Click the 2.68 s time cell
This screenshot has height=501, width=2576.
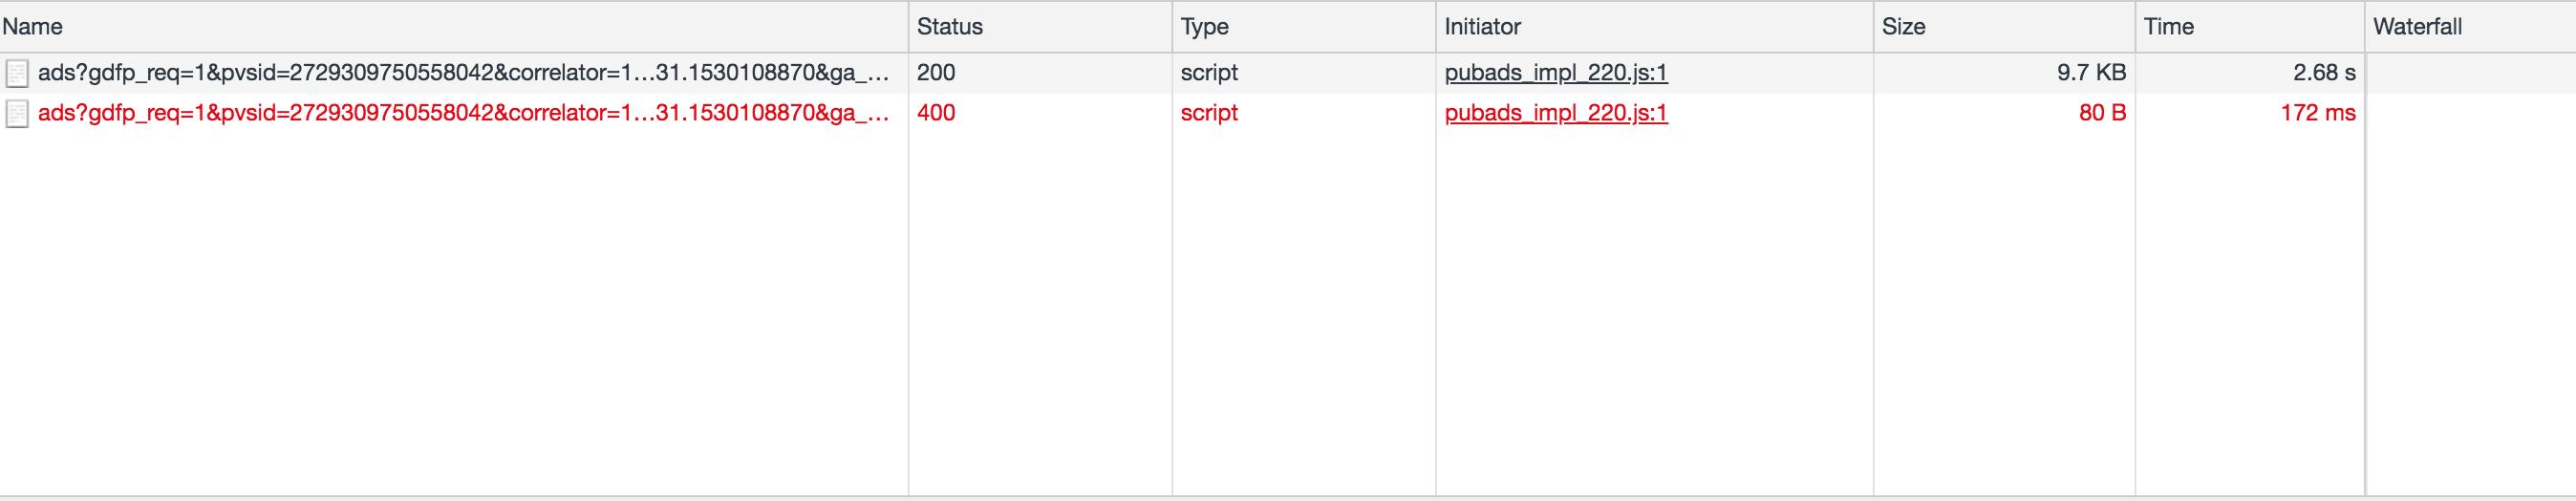[2323, 73]
